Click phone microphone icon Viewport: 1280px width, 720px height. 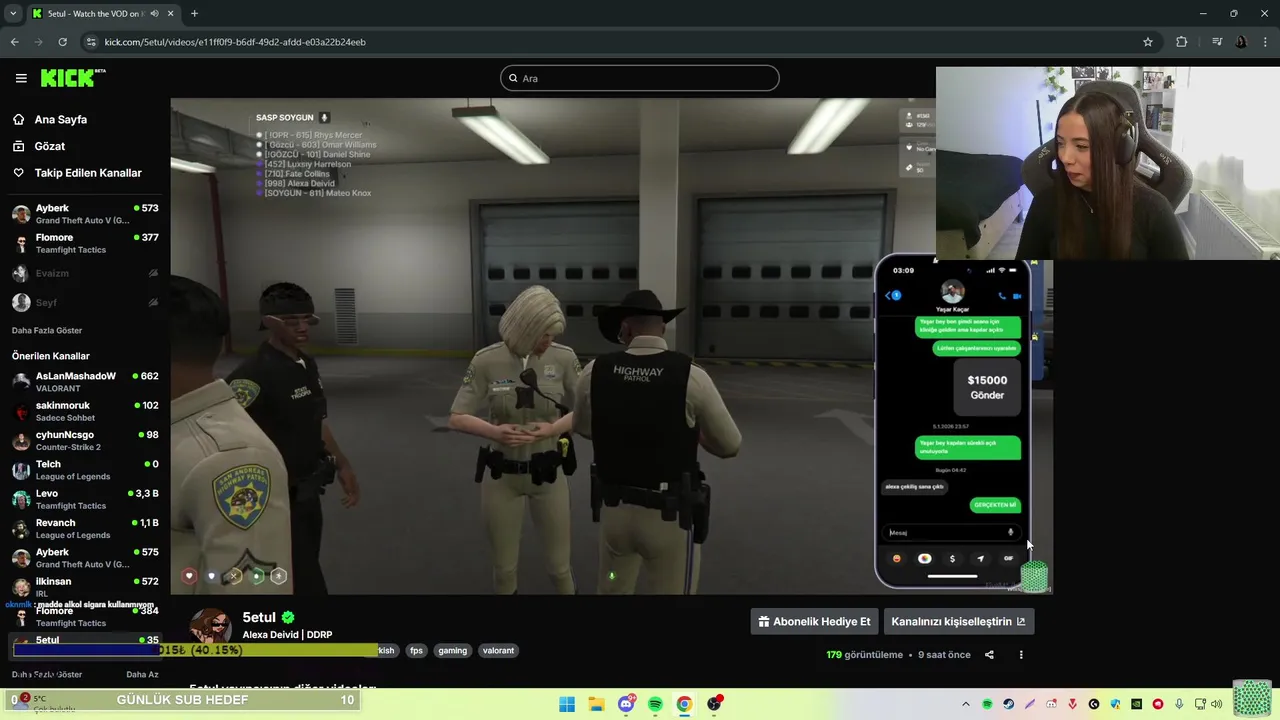pyautogui.click(x=1011, y=532)
